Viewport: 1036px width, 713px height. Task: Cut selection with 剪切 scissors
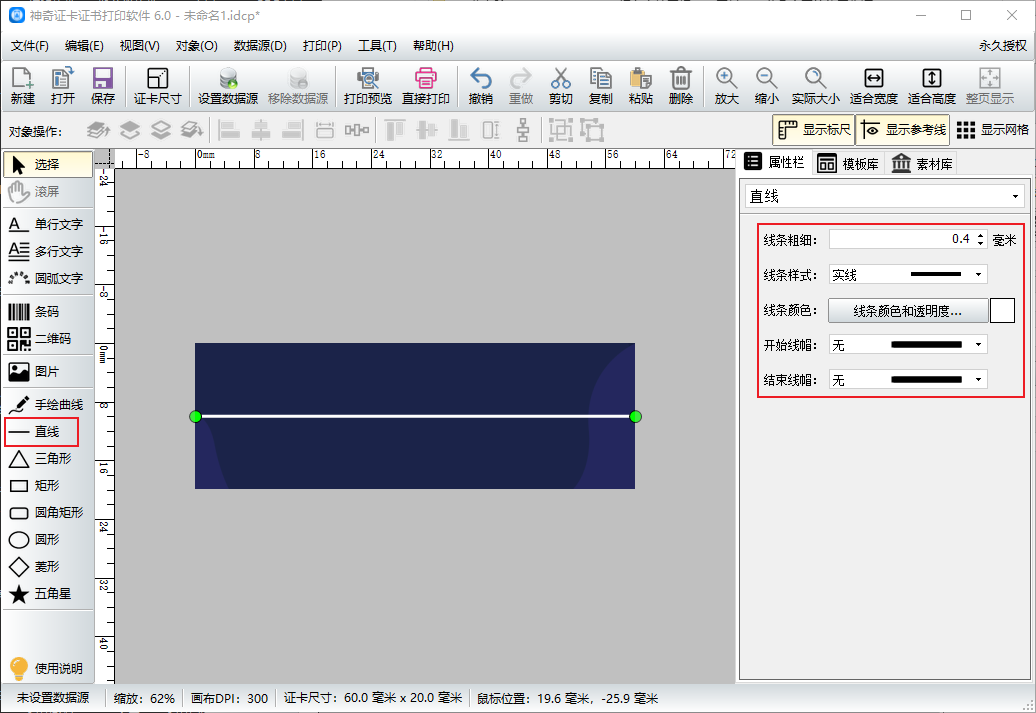click(x=560, y=86)
